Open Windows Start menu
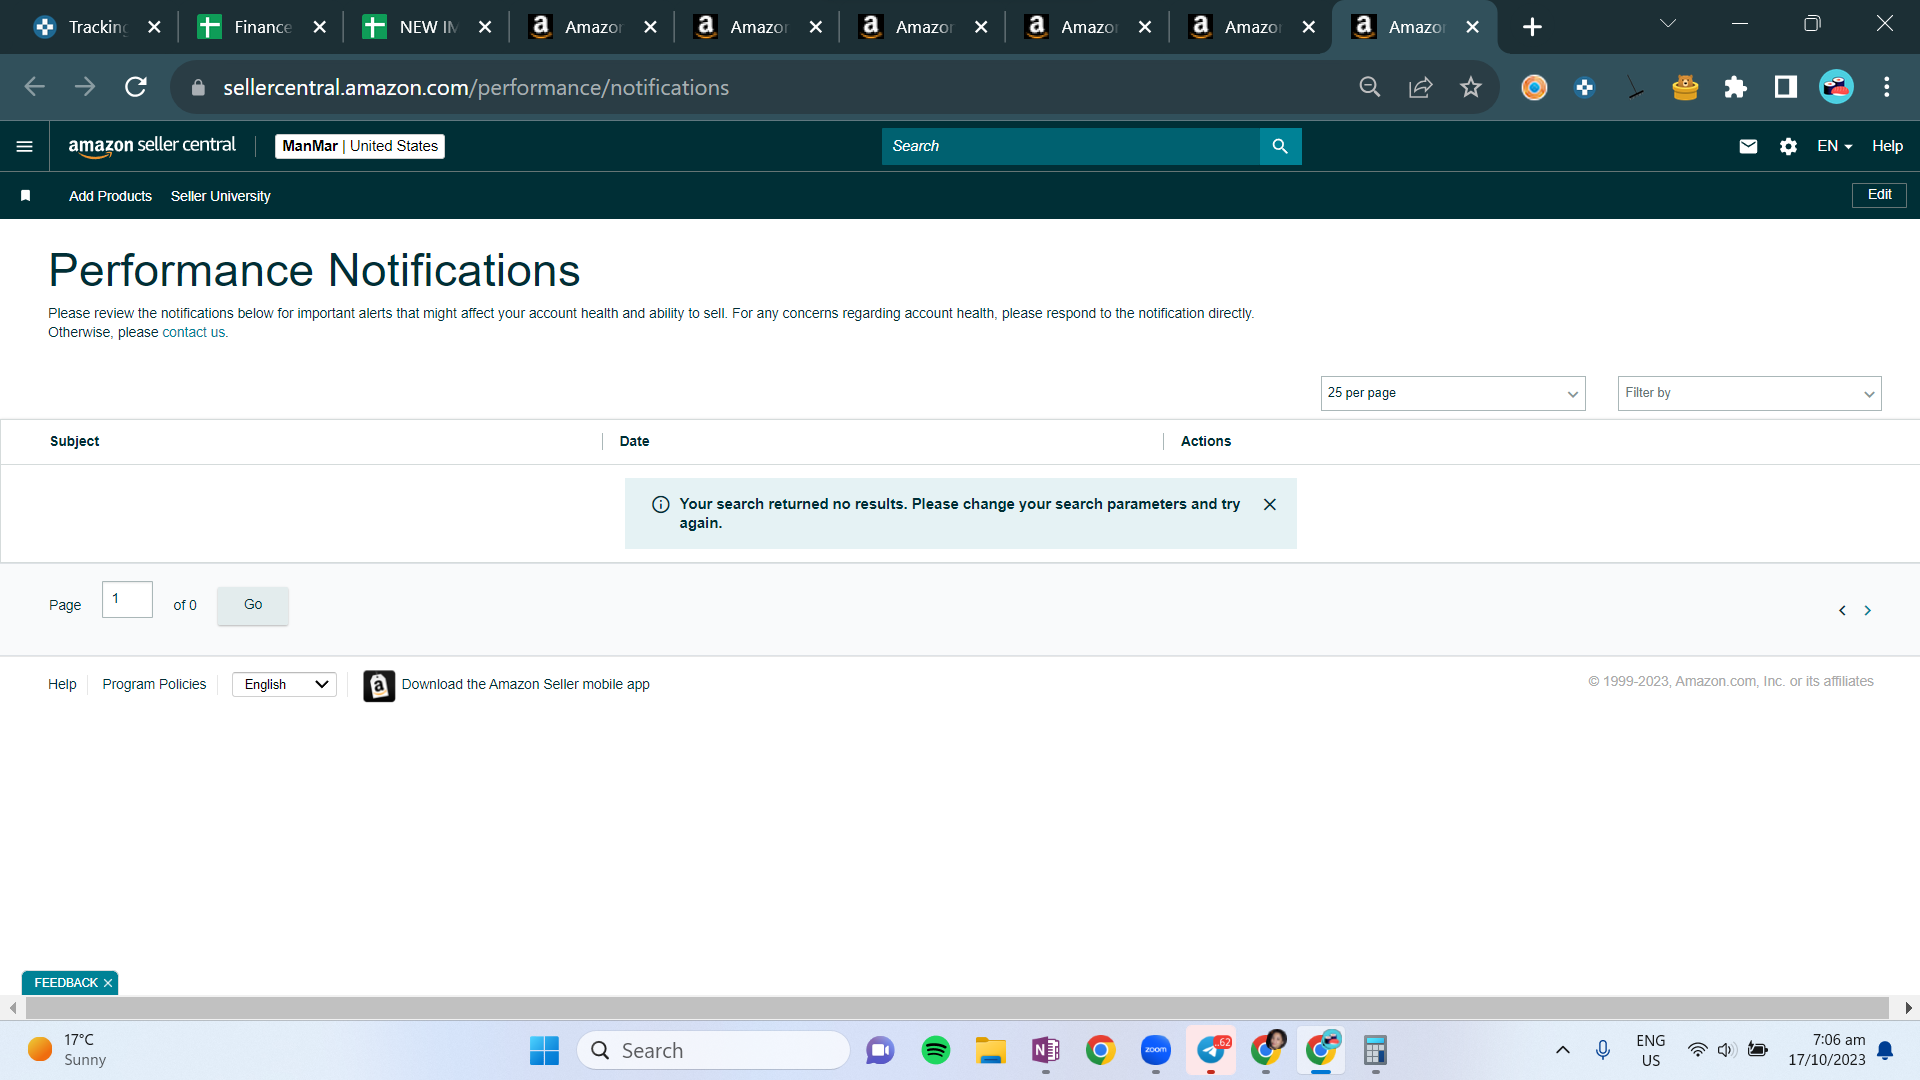This screenshot has width=1920, height=1080. [x=544, y=1050]
